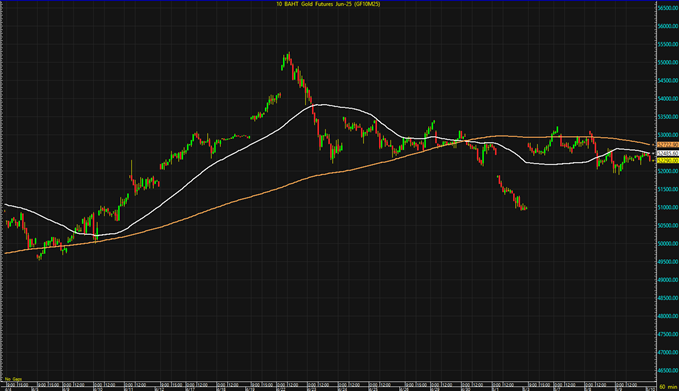Image resolution: width=679 pixels, height=391 pixels.
Task: Select the white moving average value tag
Action: (668, 153)
